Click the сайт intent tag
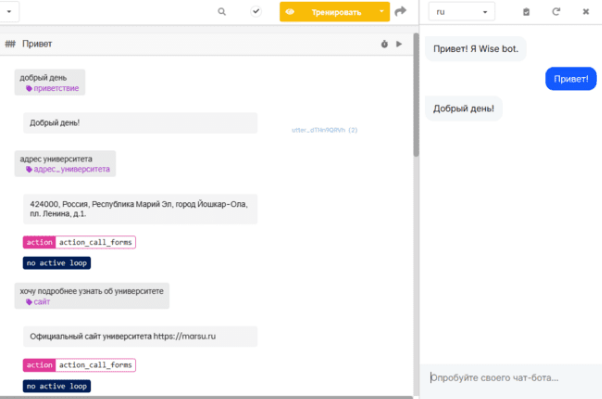The image size is (602, 399). pyautogui.click(x=38, y=302)
